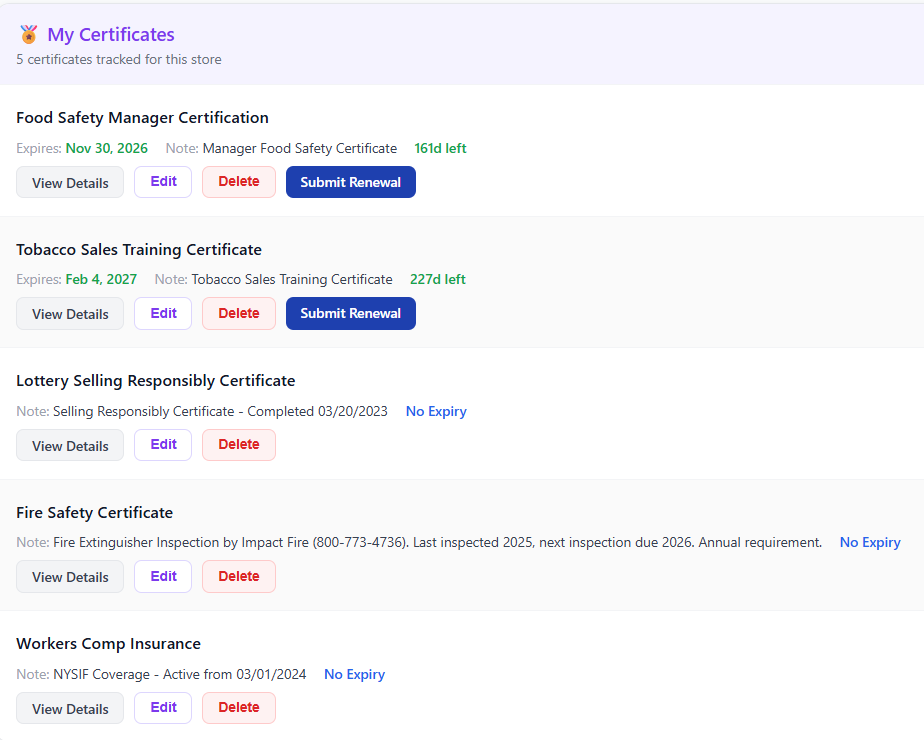View Details for Lottery Selling Responsibly Certificate
Viewport: 924px width, 740px height.
(70, 445)
